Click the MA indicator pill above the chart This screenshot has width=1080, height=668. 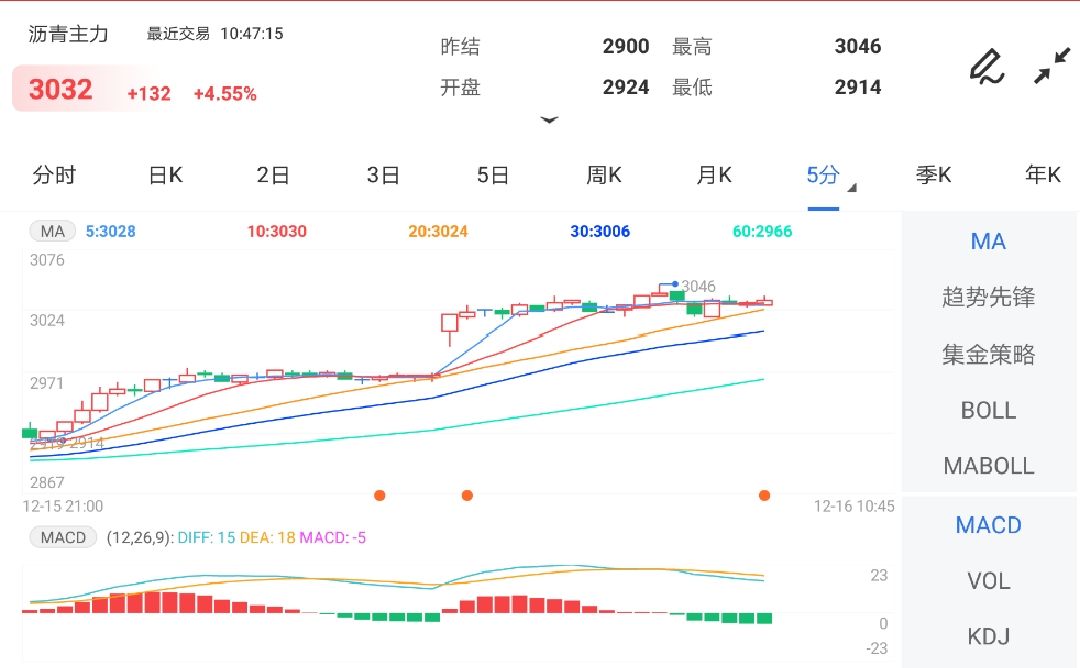pos(52,231)
